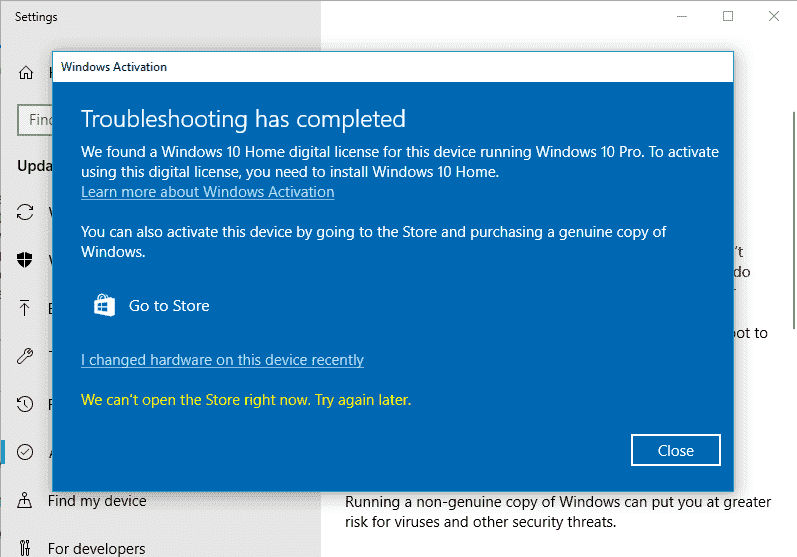Click the Windows Activation dialog title bar
This screenshot has width=797, height=557.
393,67
